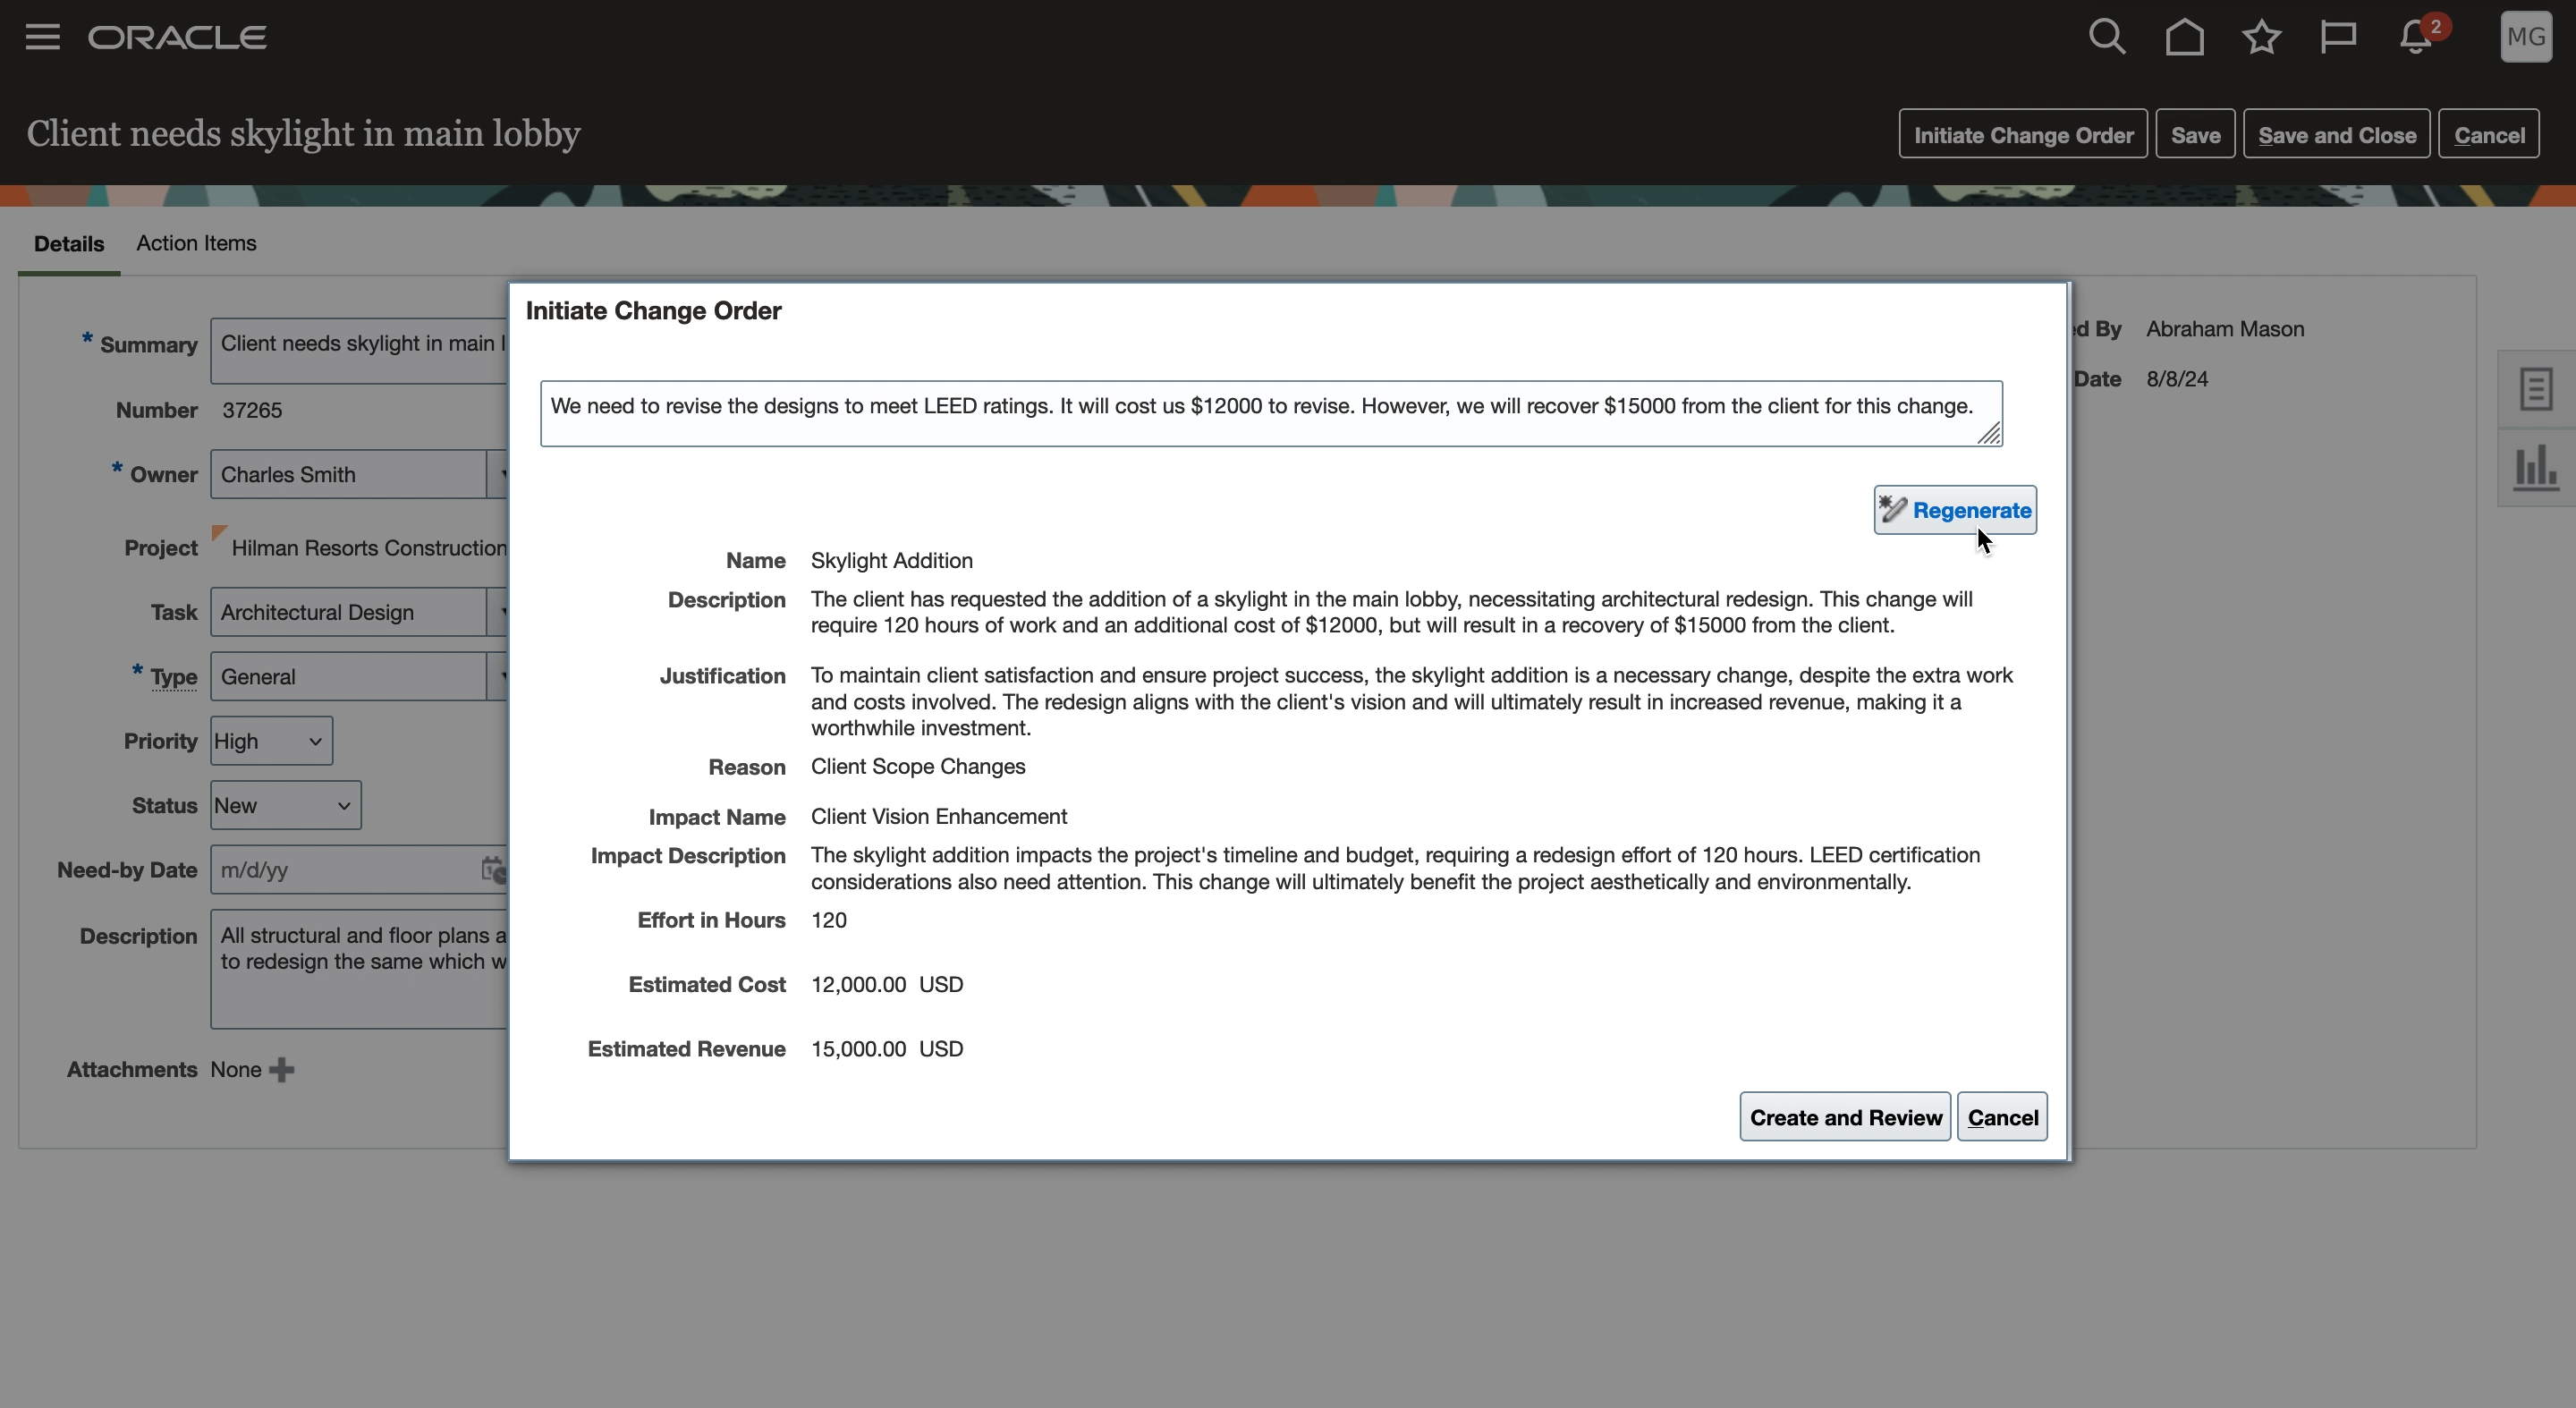Click Create and Review button
The image size is (2576, 1408).
pos(1844,1117)
